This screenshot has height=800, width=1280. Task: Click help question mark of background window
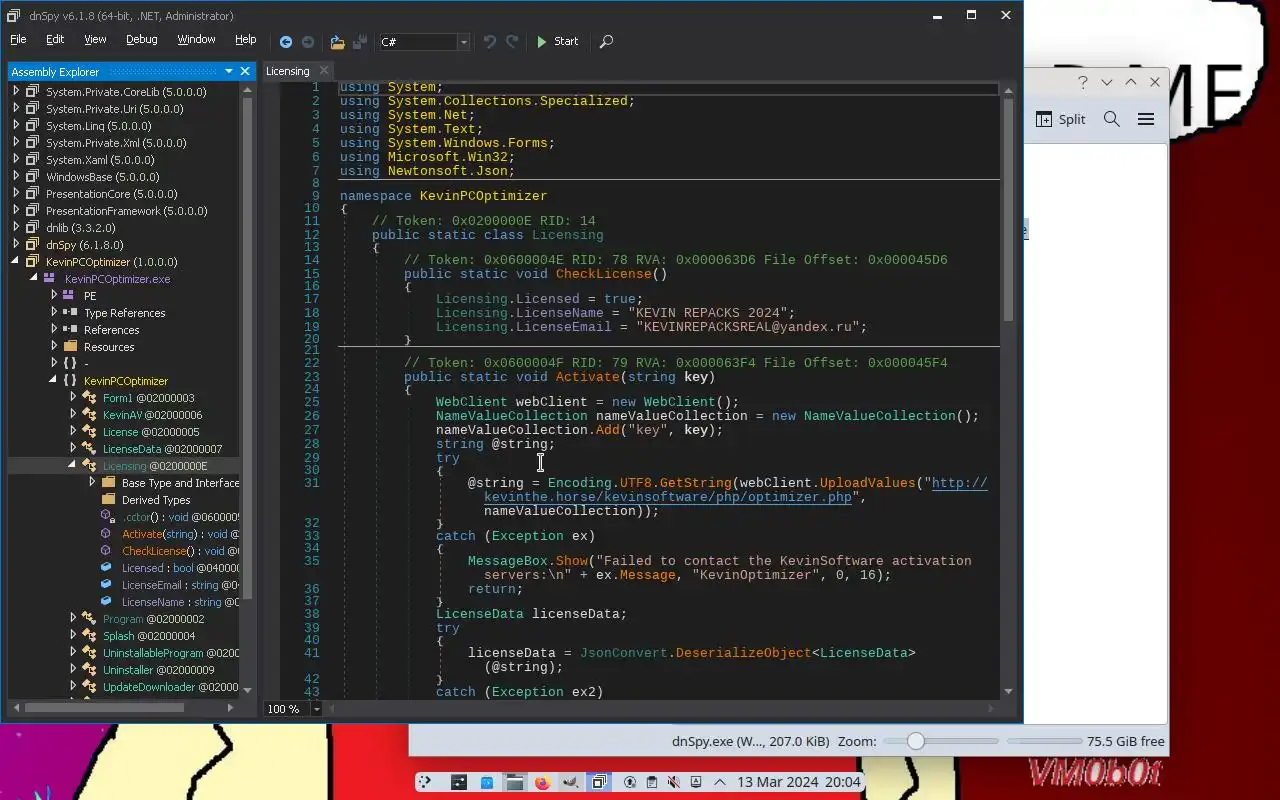click(1082, 82)
